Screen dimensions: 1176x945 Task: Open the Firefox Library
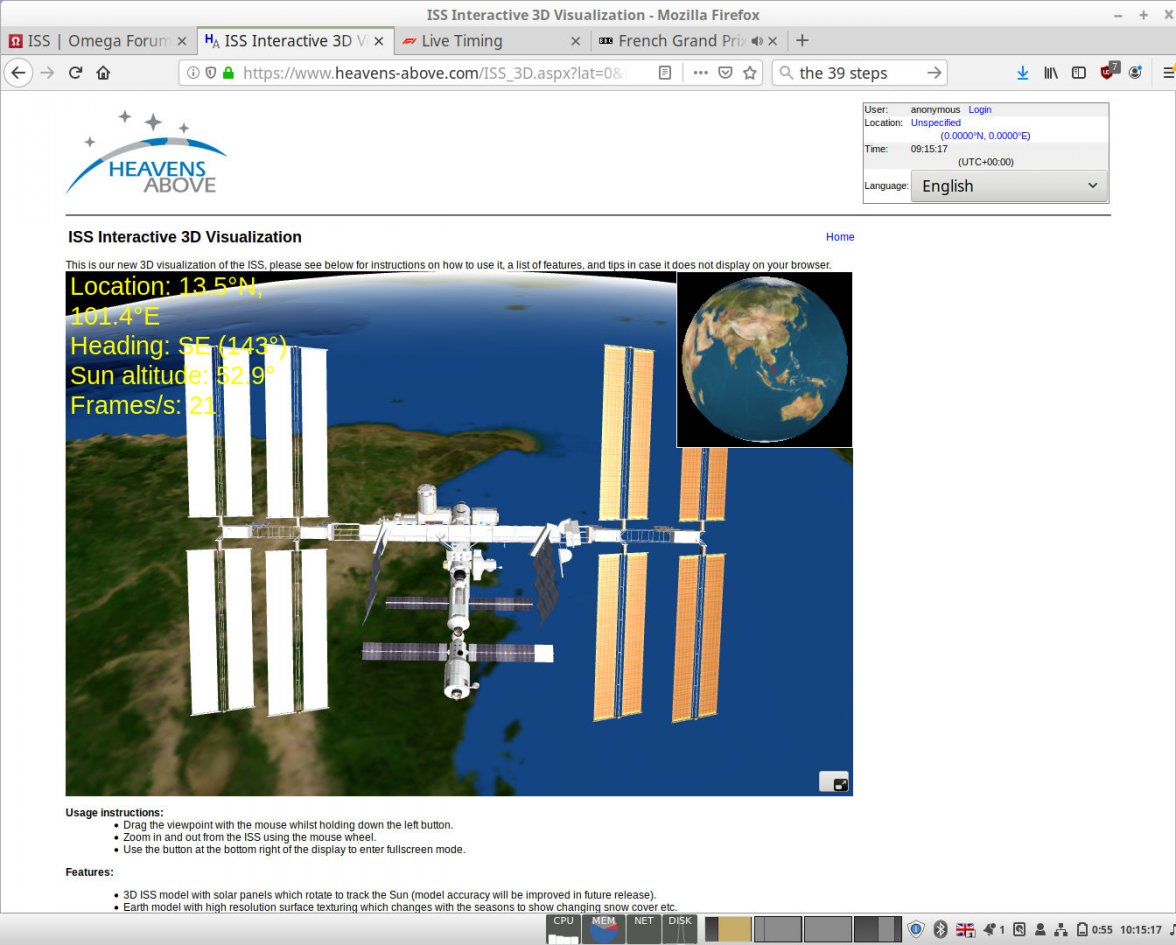[x=1050, y=72]
